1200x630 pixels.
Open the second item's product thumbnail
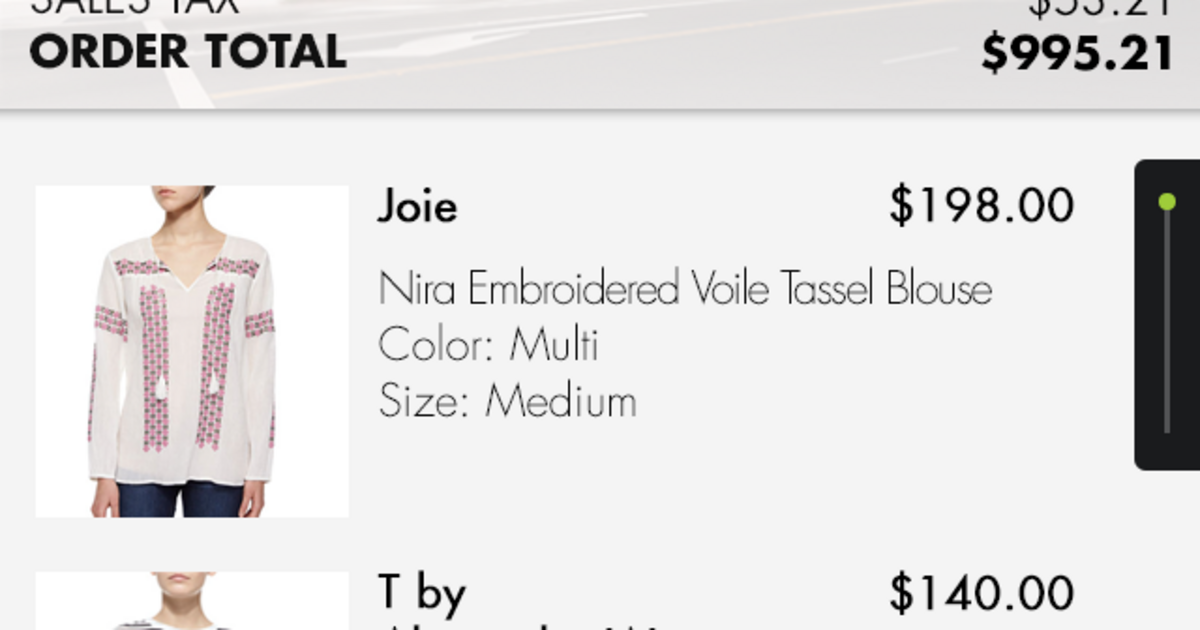pos(192,601)
